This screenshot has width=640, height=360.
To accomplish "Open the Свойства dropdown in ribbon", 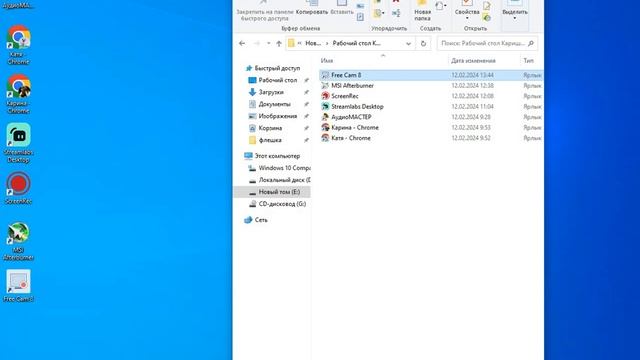I will click(467, 18).
